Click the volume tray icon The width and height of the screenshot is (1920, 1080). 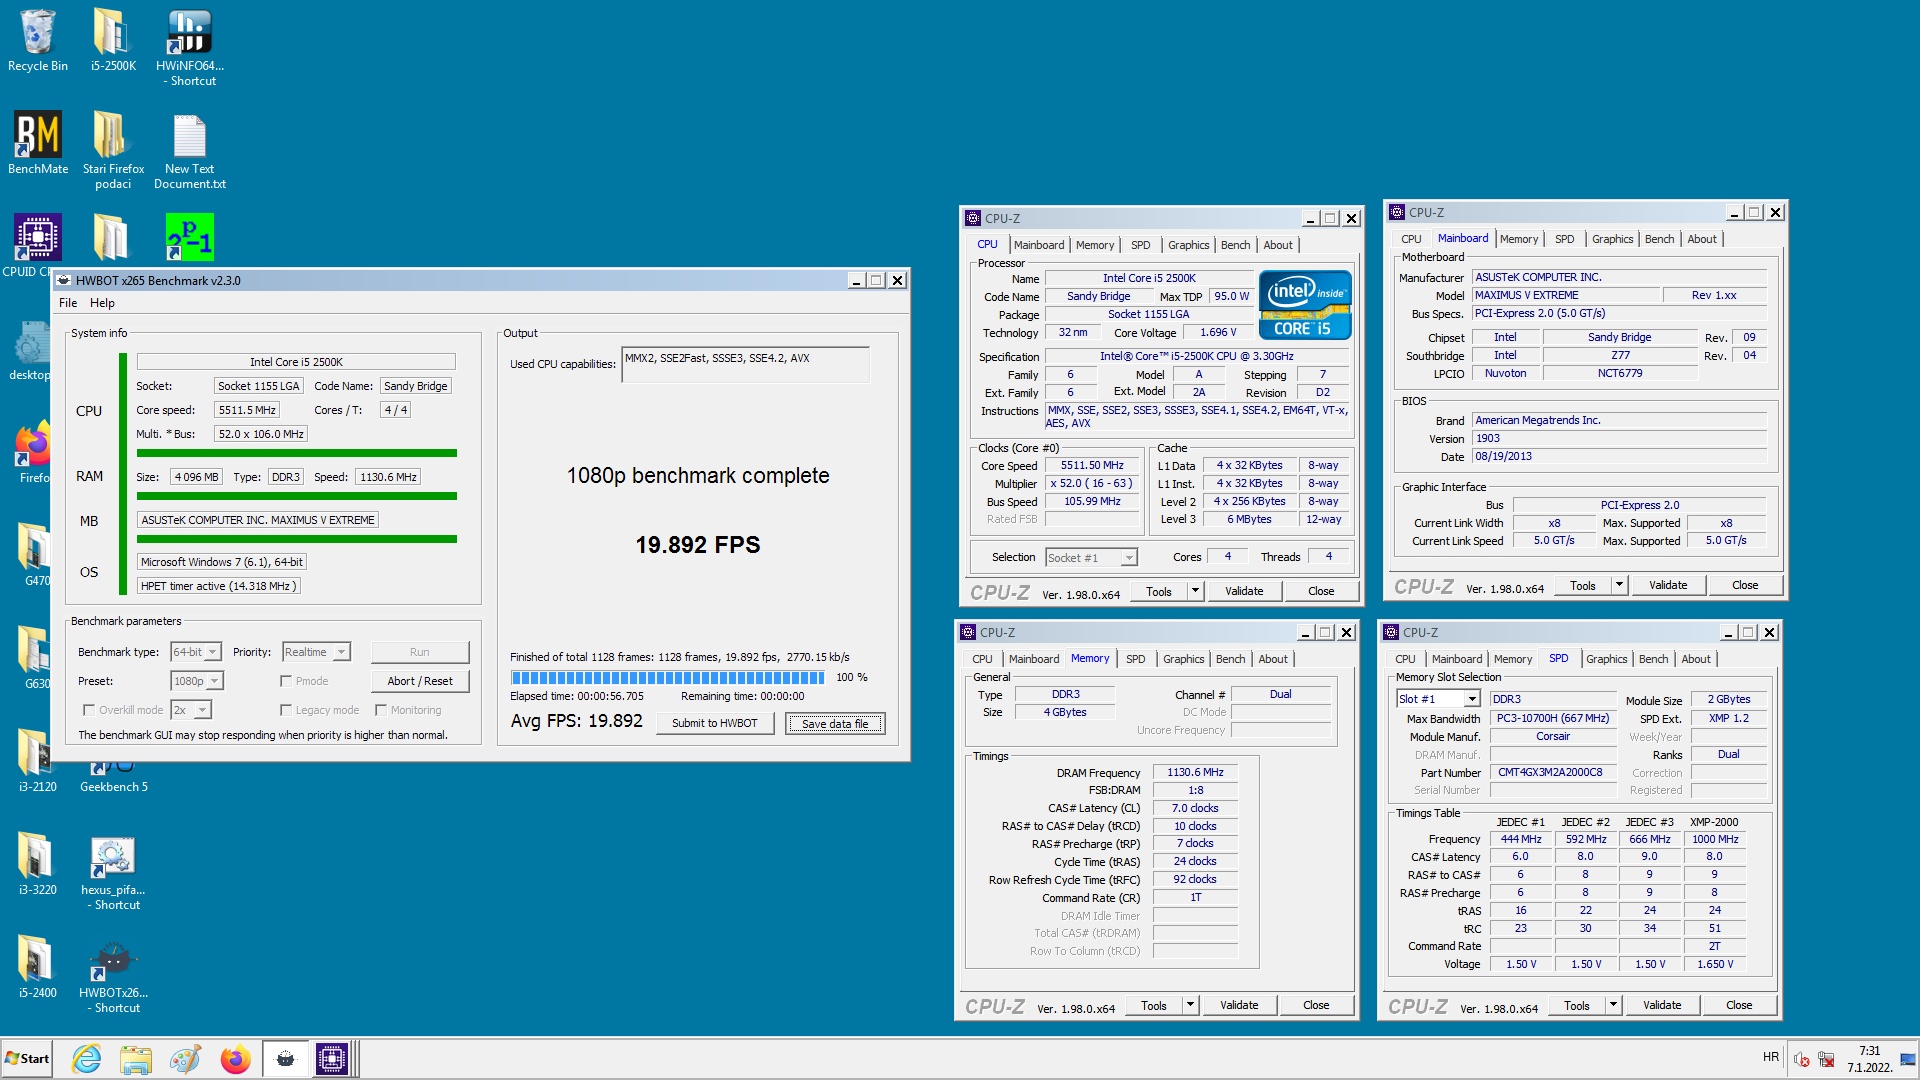click(1802, 1059)
